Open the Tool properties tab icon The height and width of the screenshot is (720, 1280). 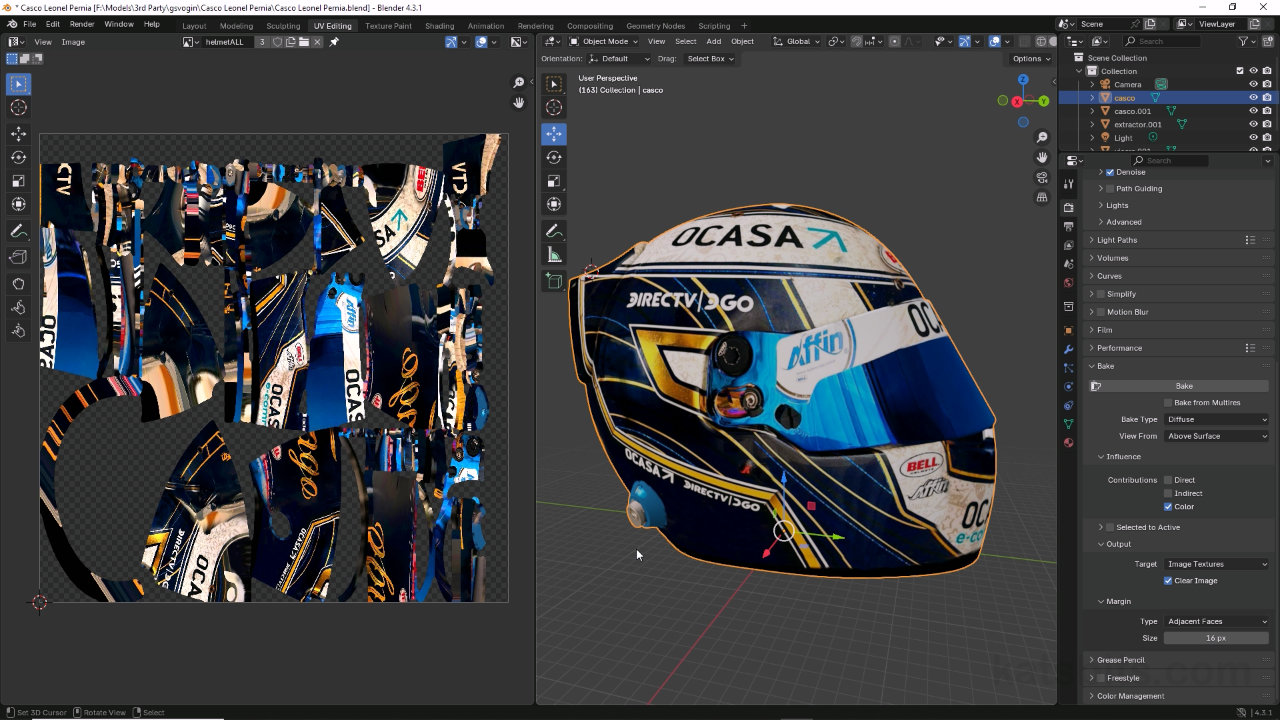tap(1068, 183)
